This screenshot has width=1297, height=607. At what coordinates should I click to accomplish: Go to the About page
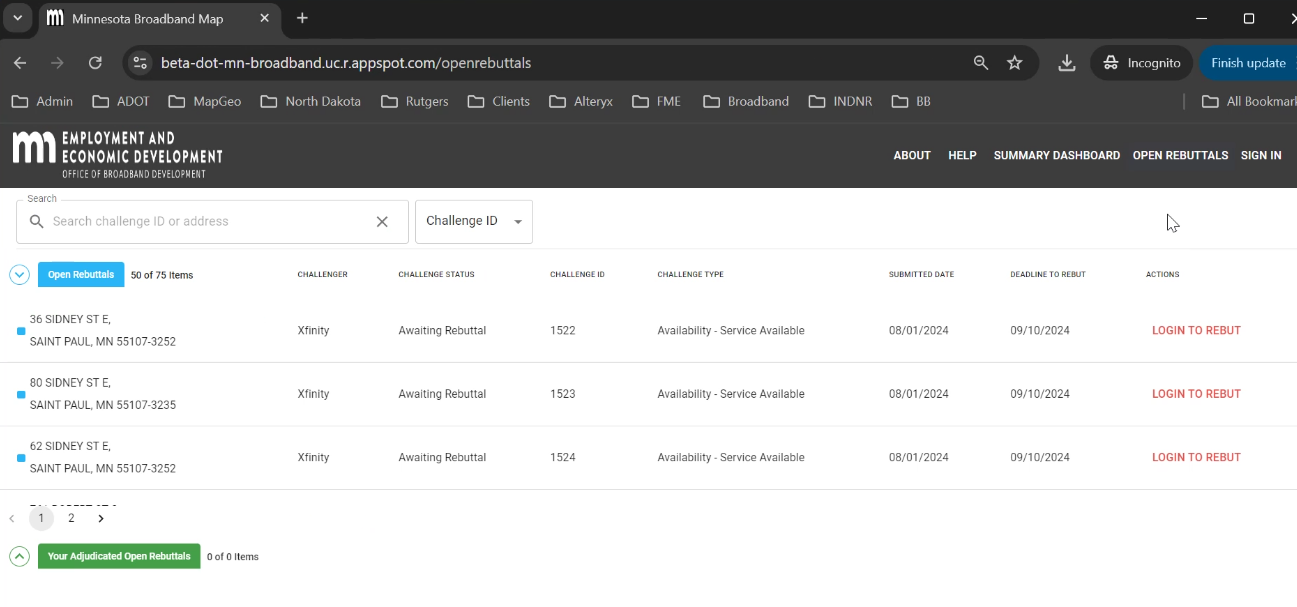pyautogui.click(x=911, y=156)
